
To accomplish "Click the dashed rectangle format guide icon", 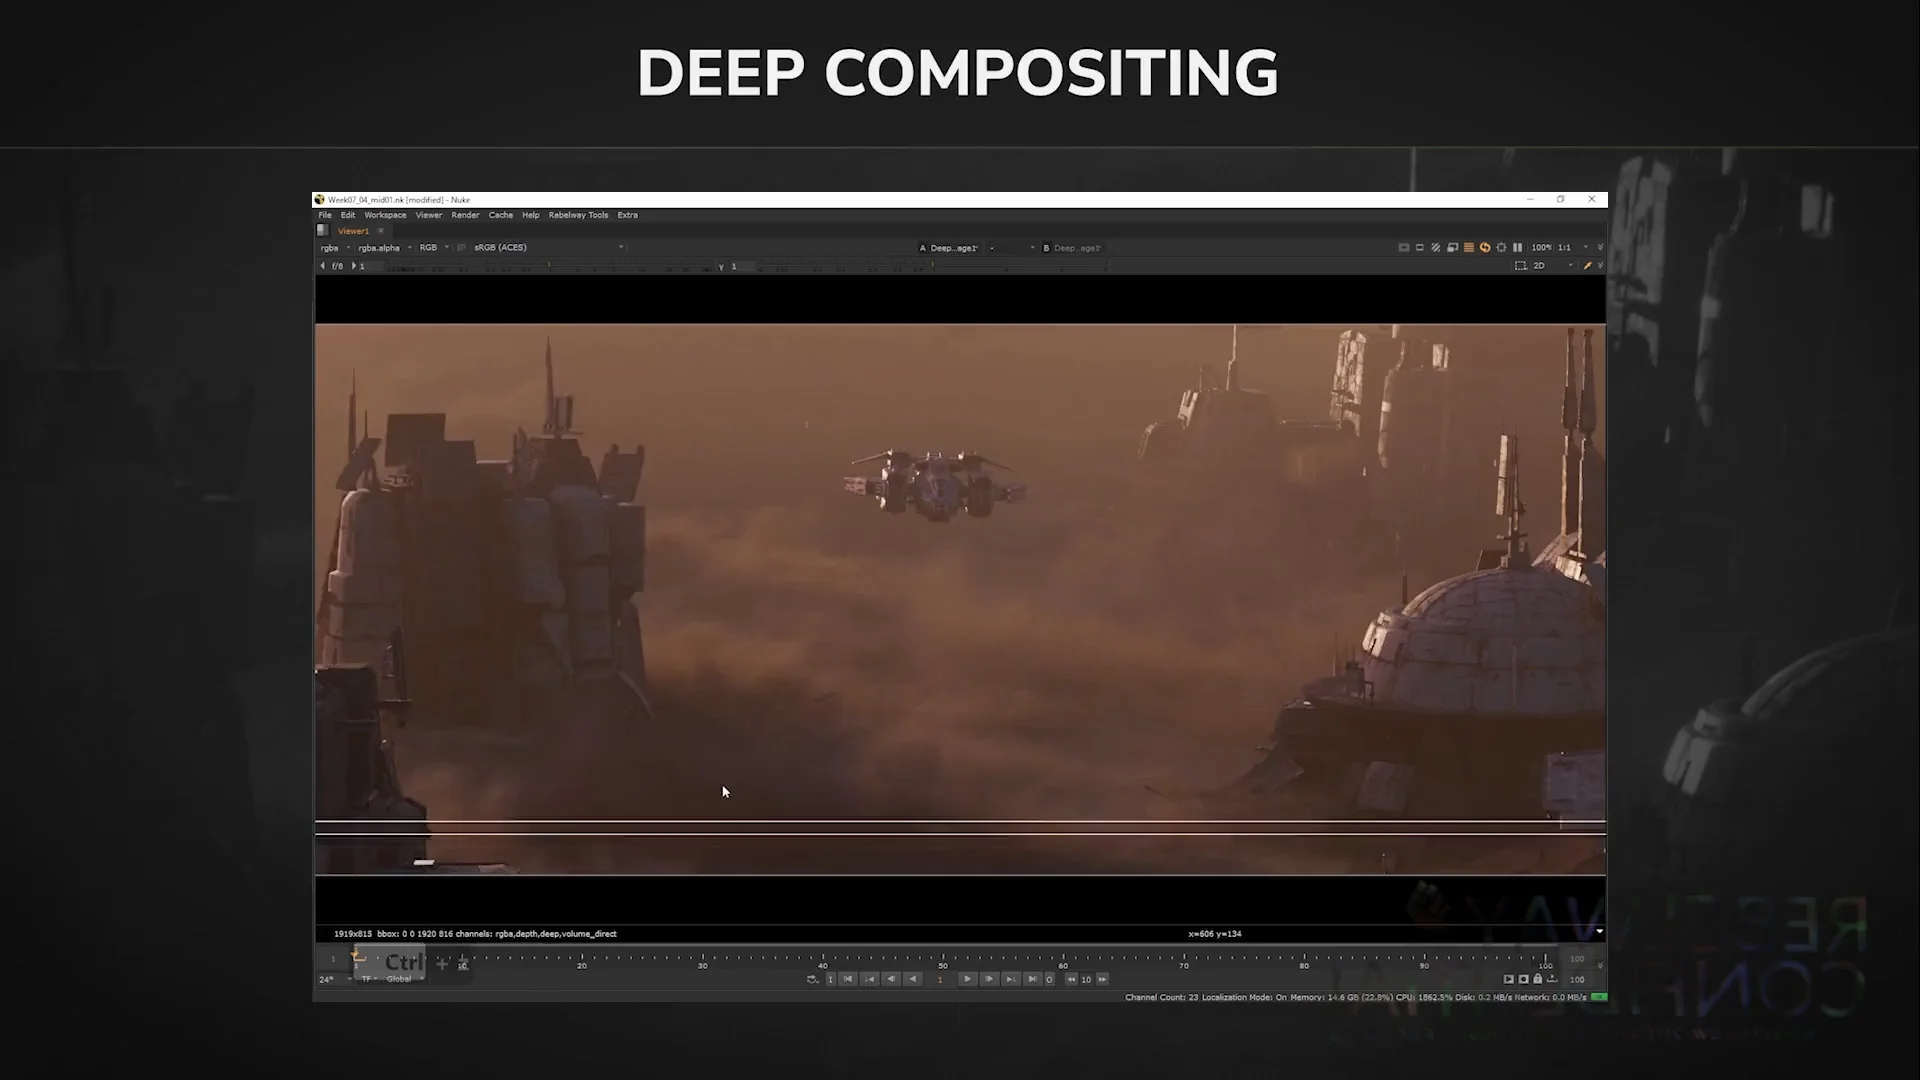I will 1521,266.
